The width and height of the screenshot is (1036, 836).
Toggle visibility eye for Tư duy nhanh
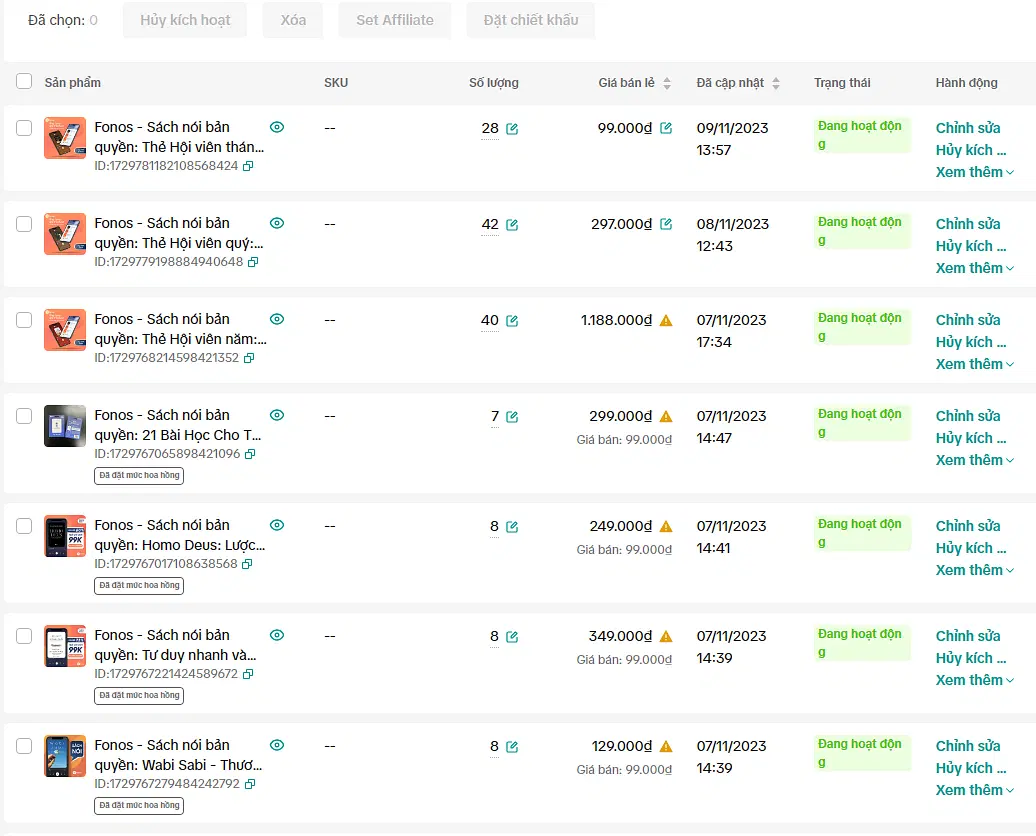278,635
